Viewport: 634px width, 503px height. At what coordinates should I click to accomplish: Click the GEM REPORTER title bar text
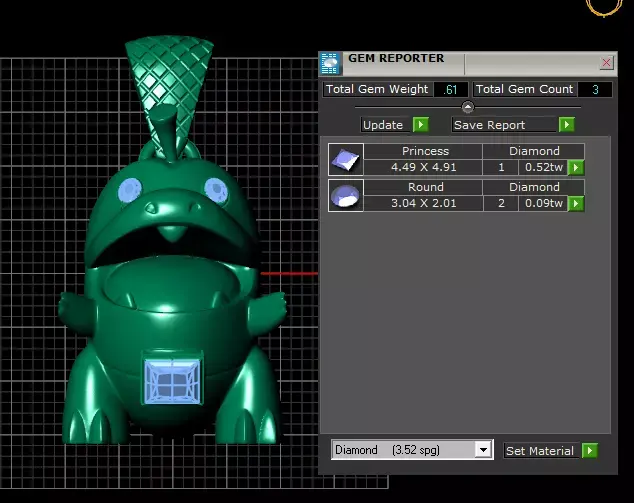click(396, 58)
